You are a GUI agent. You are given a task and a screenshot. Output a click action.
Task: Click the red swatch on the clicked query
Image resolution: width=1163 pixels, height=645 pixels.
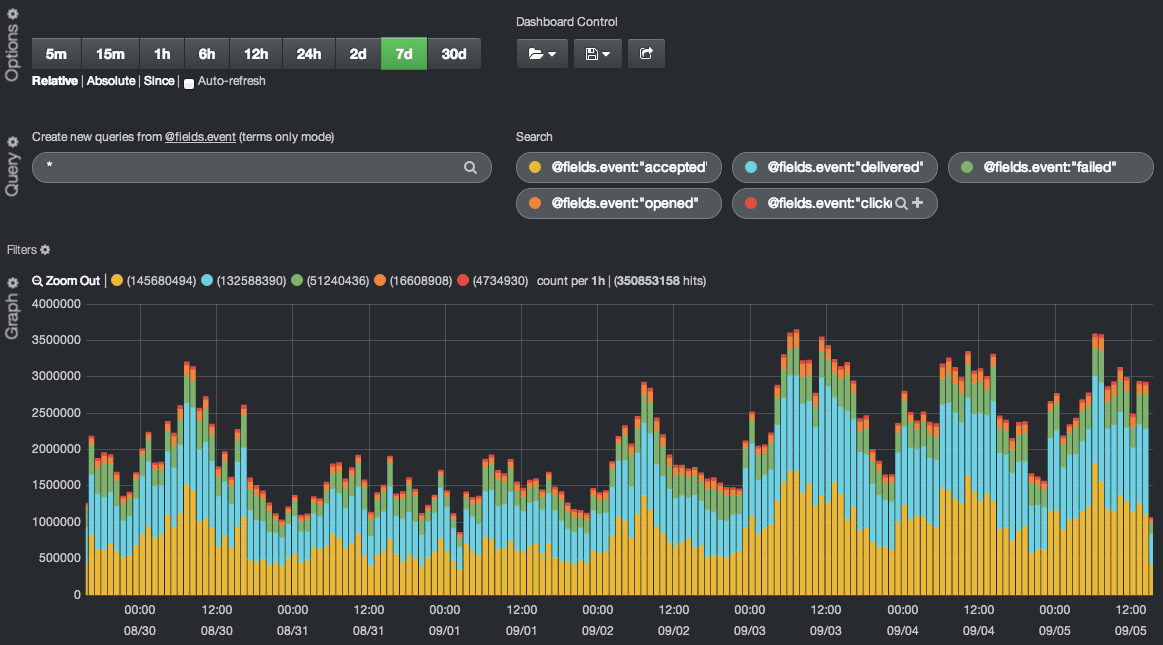pyautogui.click(x=751, y=203)
